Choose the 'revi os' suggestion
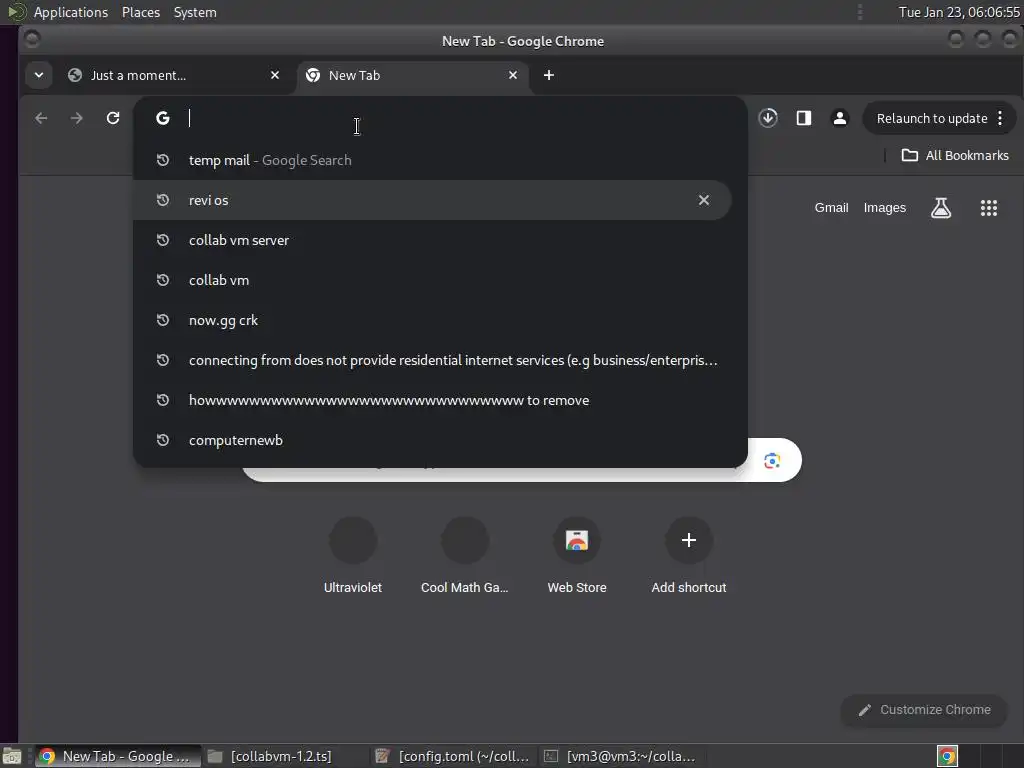The width and height of the screenshot is (1024, 768). 432,200
